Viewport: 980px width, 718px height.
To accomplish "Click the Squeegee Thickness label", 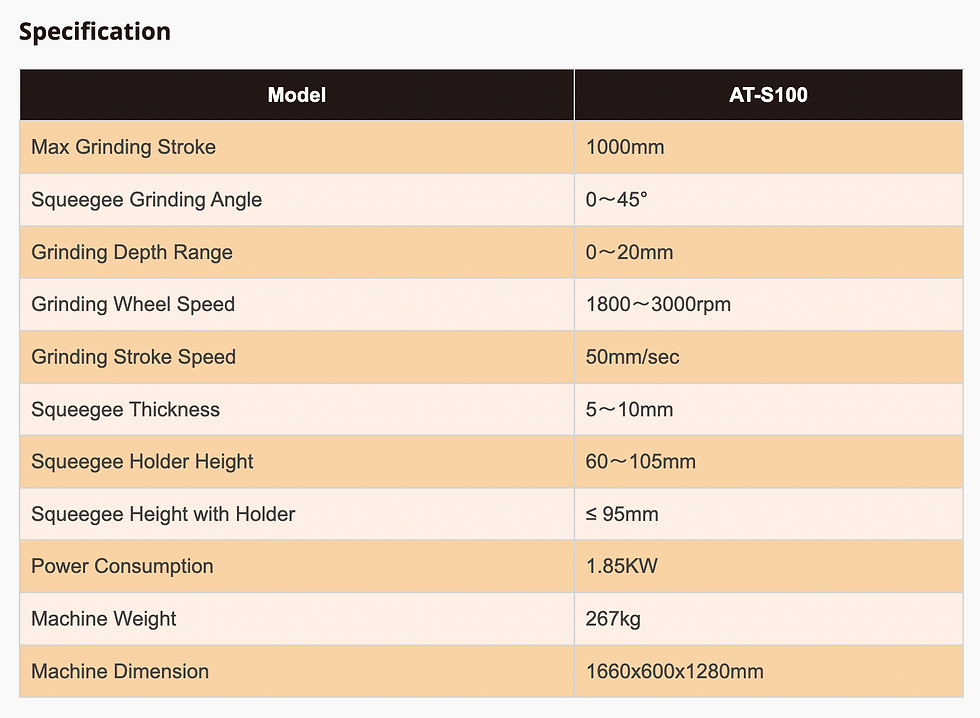I will pos(126,409).
